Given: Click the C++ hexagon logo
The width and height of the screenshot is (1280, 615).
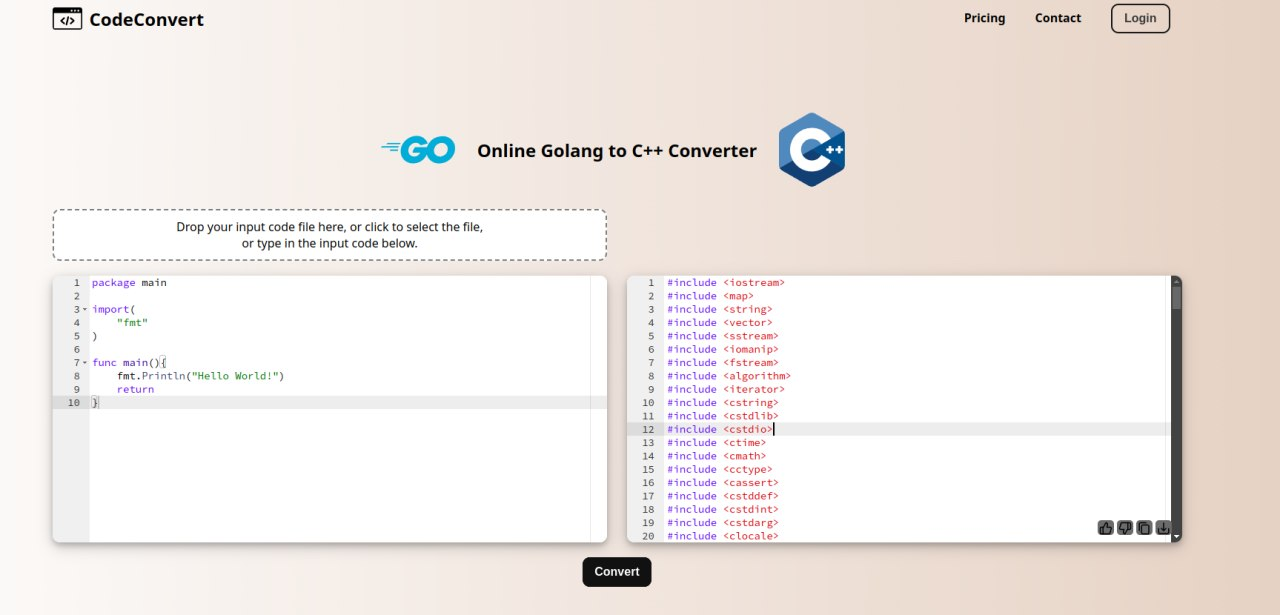Looking at the screenshot, I should point(812,150).
